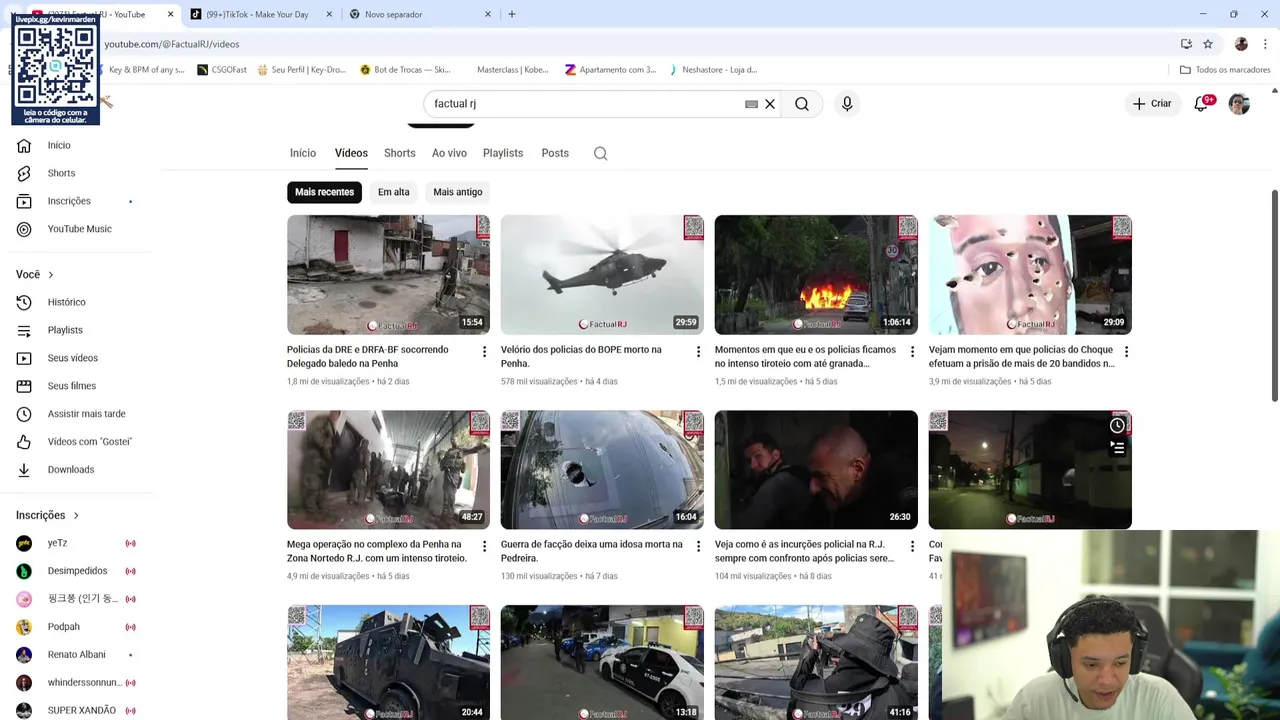Click the browser address bar URL

tap(172, 44)
